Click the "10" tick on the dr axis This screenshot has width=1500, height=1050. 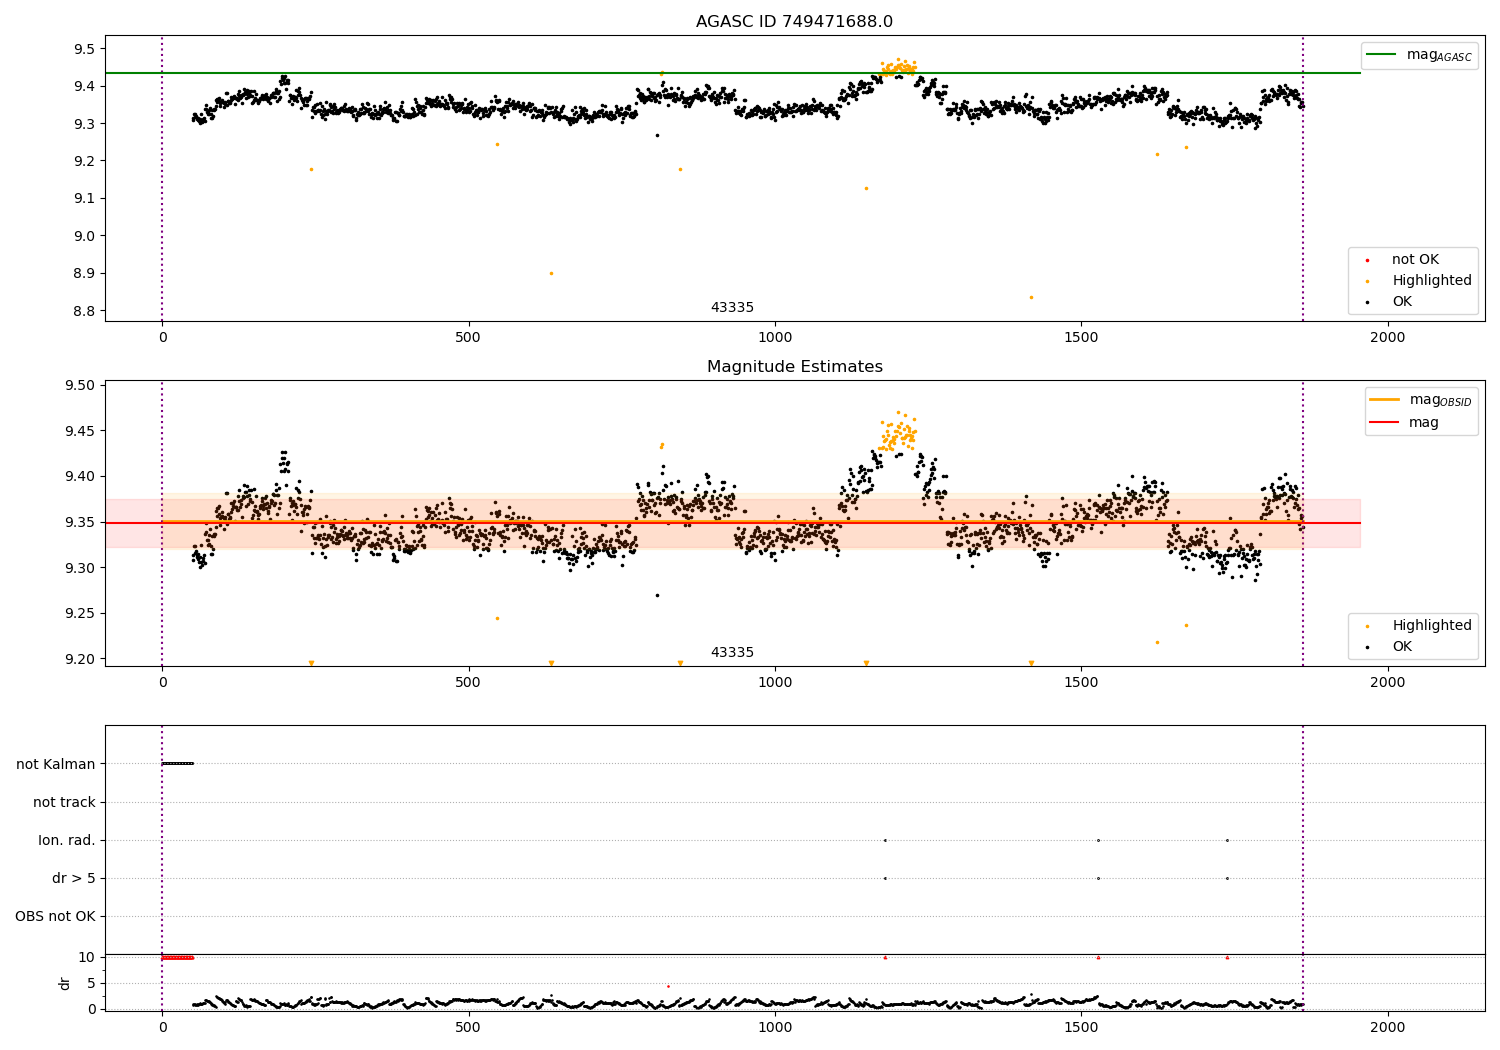[87, 957]
